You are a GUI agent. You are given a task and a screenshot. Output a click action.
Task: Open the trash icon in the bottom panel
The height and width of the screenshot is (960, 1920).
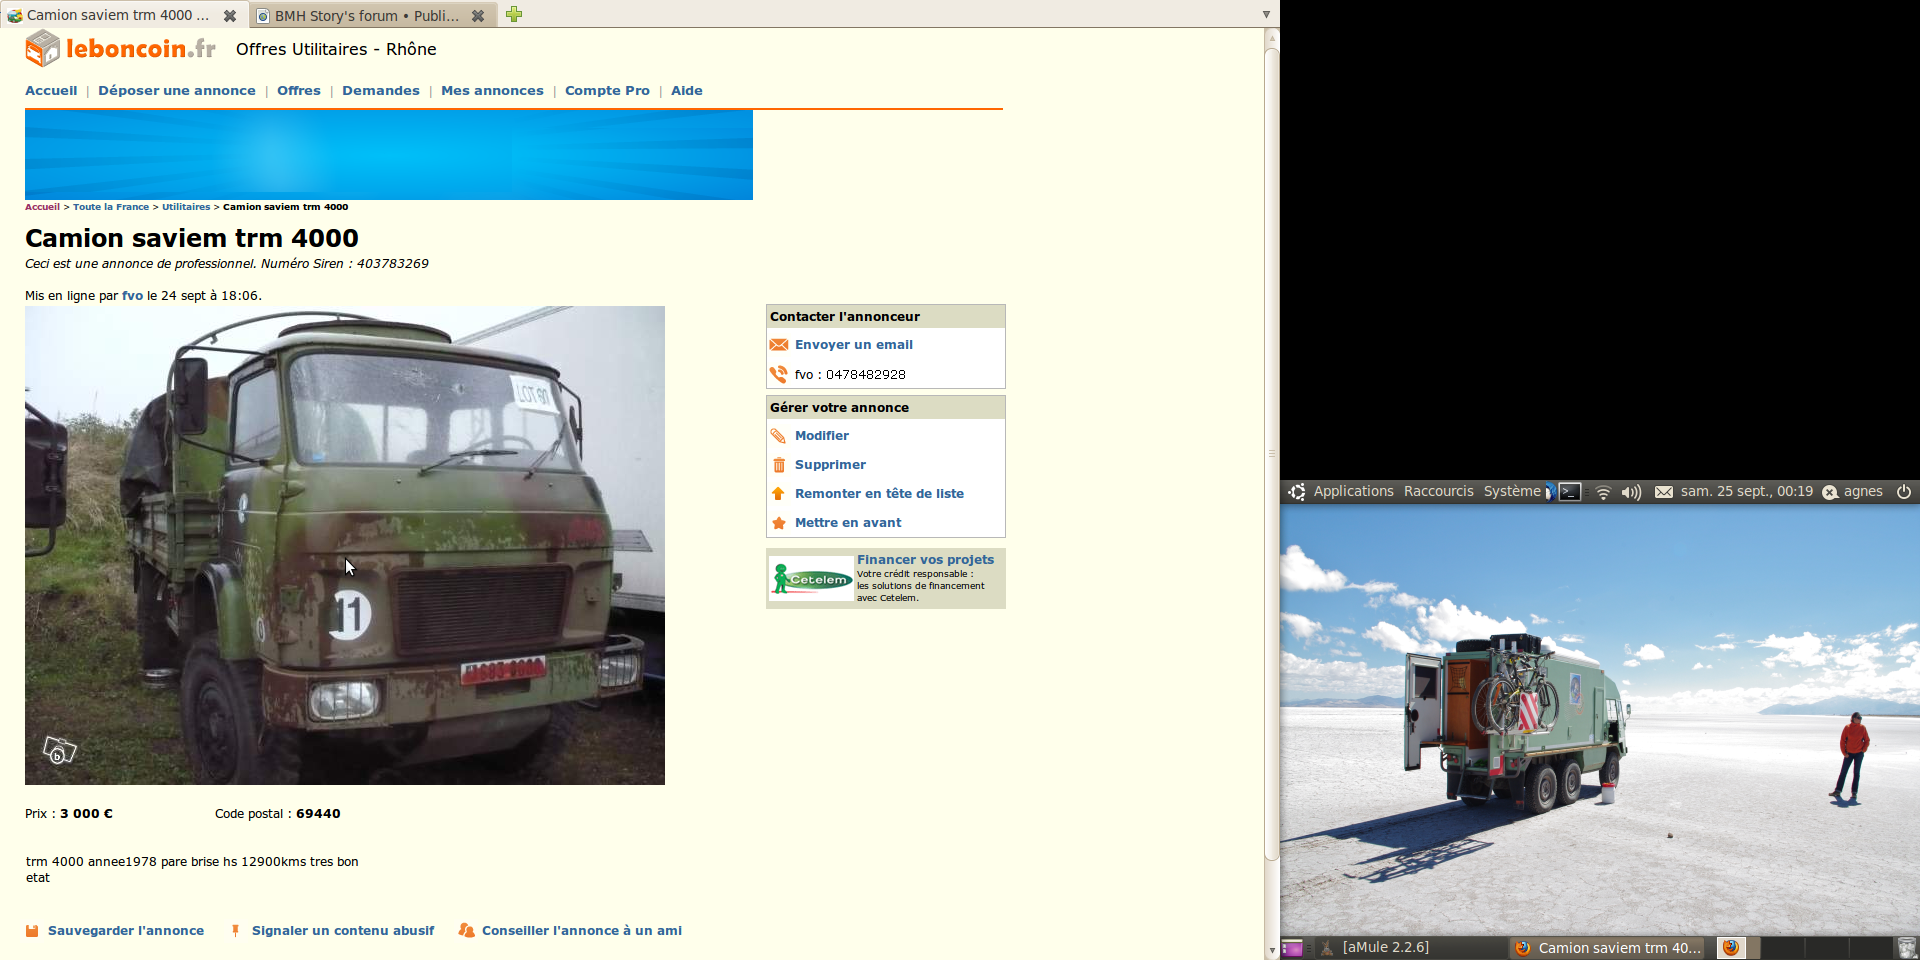coord(1906,947)
